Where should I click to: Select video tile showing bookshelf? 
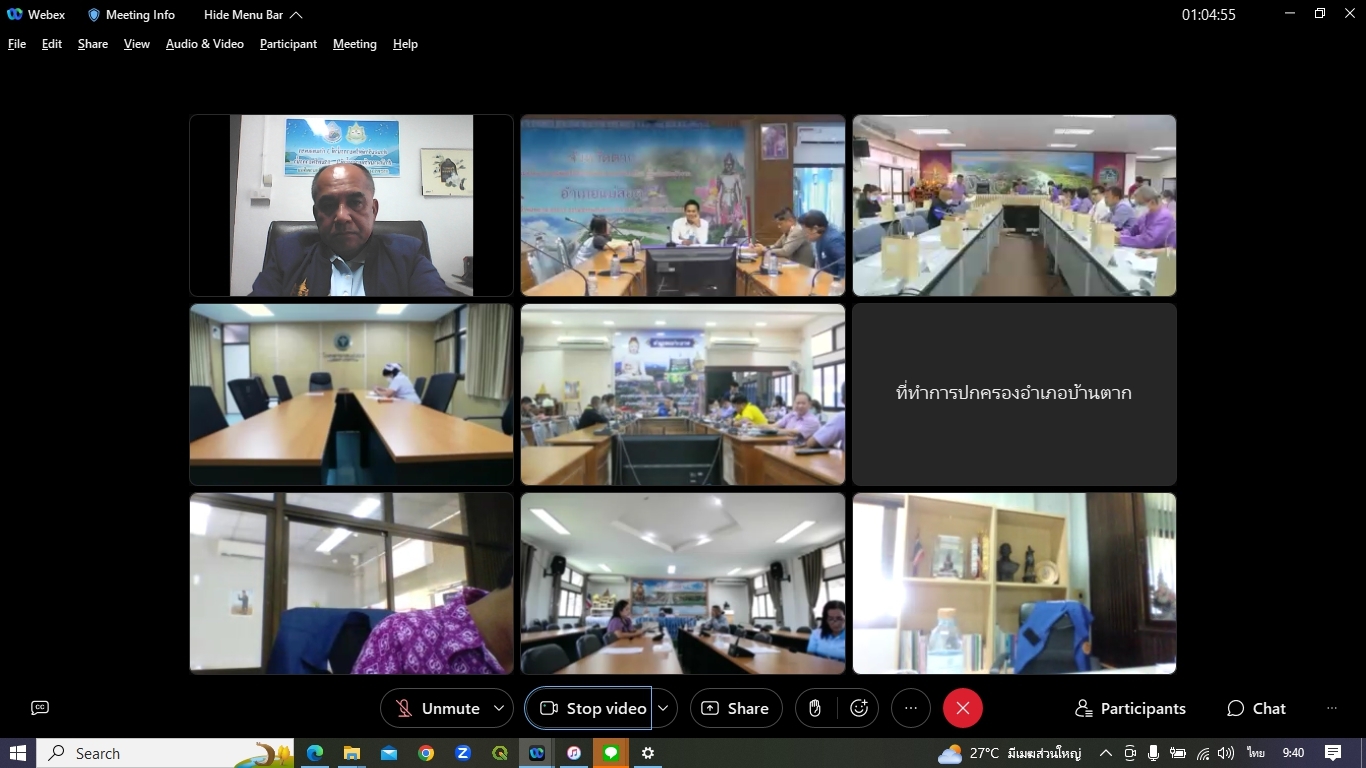(1014, 583)
